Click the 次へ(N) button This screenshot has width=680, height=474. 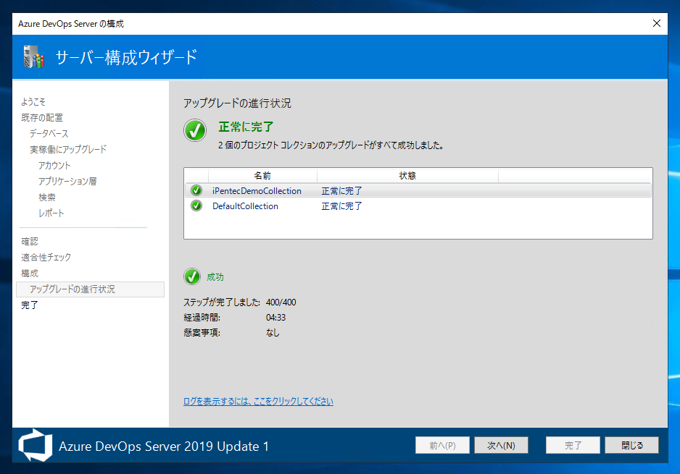coord(501,445)
